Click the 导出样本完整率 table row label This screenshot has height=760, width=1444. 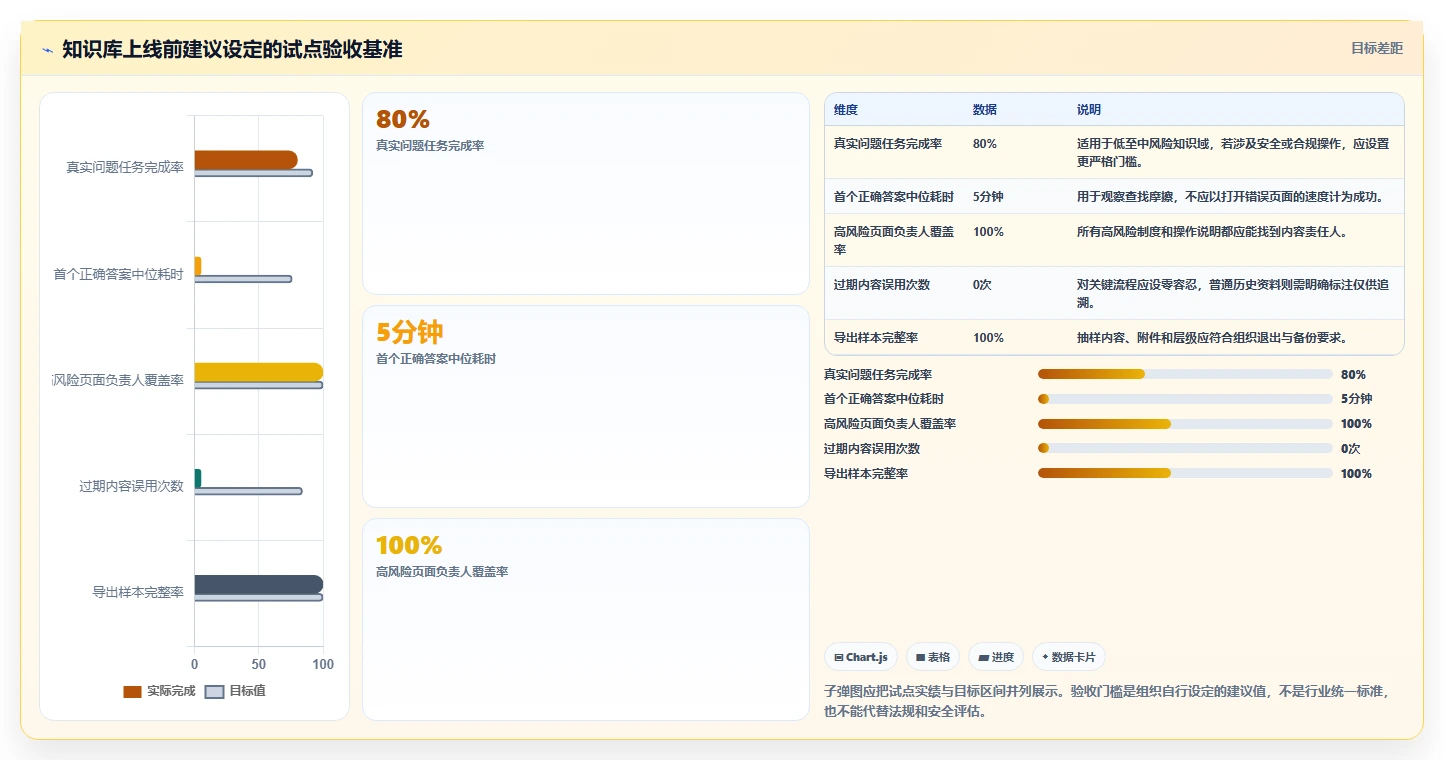pos(876,338)
